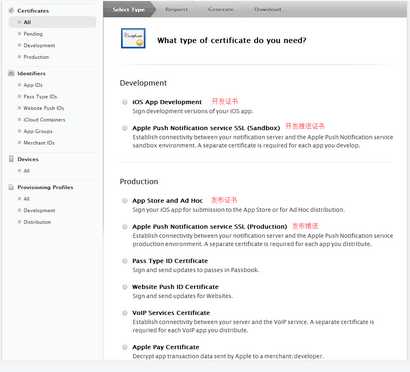Click the Identifiers sidebar heading

tap(31, 73)
